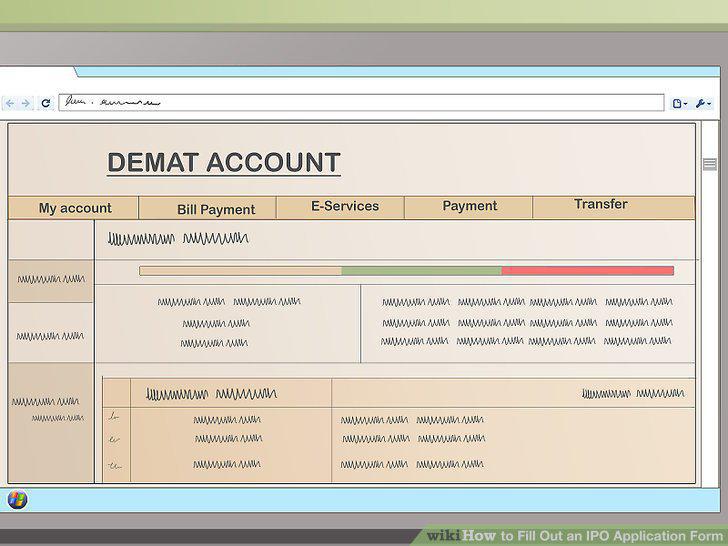The image size is (728, 546).
Task: Click the scrollbar grip on the right
Action: pos(709,164)
